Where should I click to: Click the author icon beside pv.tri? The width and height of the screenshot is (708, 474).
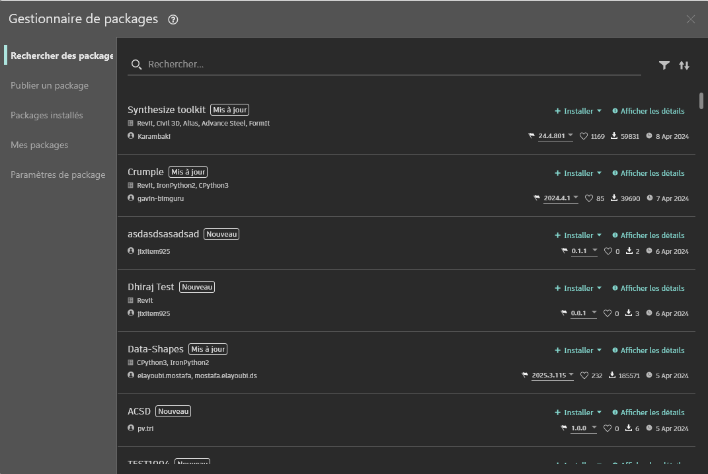point(131,428)
